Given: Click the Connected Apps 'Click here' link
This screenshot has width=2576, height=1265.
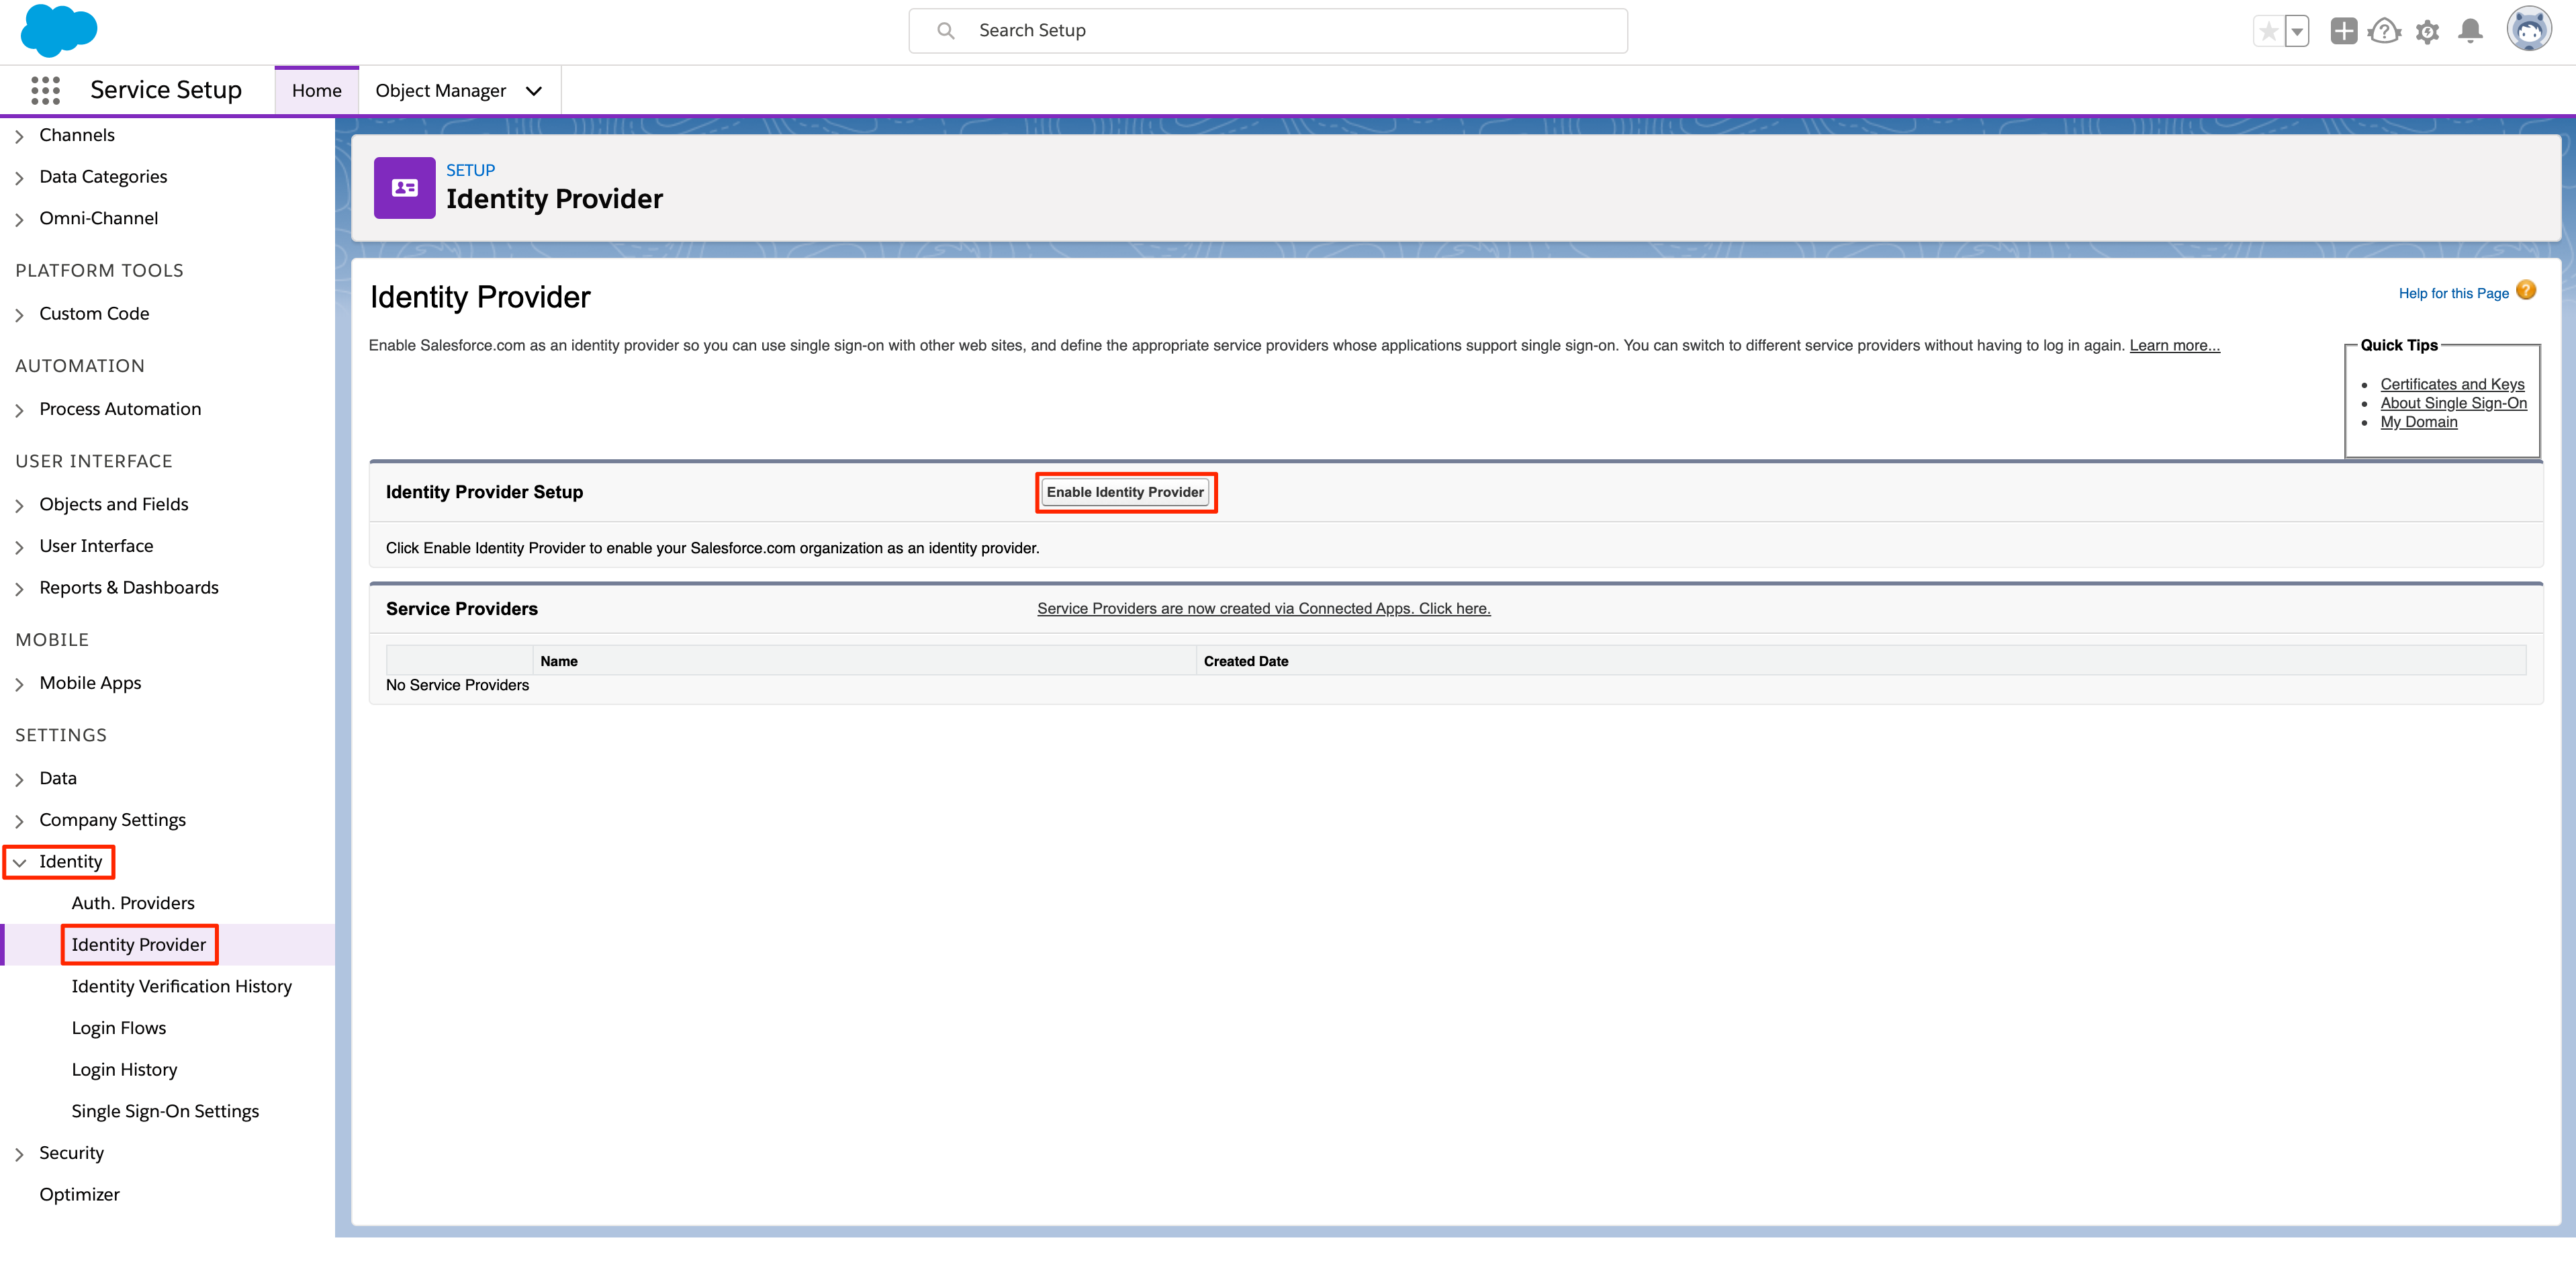Looking at the screenshot, I should [x=1263, y=609].
